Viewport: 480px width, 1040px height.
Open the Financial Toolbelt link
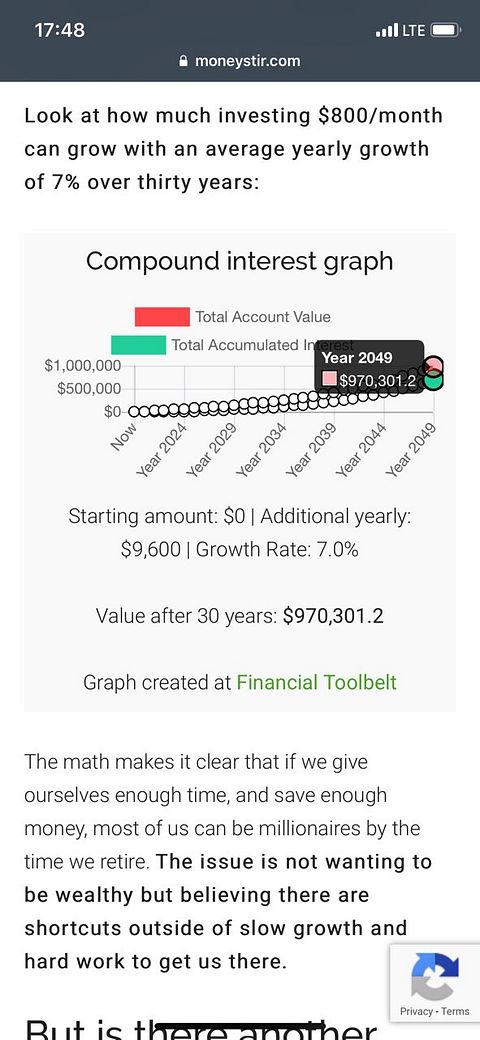click(x=316, y=682)
